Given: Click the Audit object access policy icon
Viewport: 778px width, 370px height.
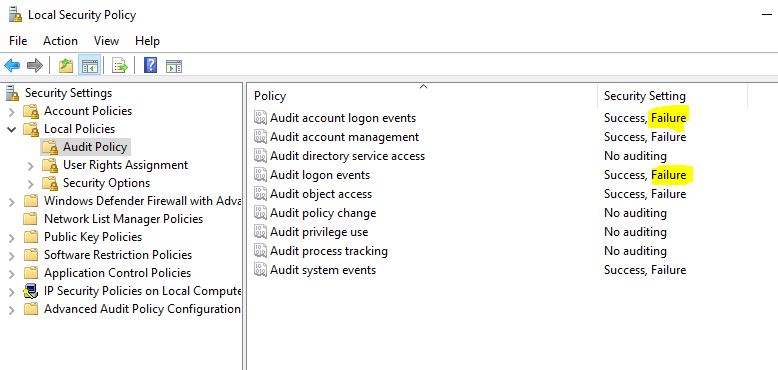Looking at the screenshot, I should [260, 194].
